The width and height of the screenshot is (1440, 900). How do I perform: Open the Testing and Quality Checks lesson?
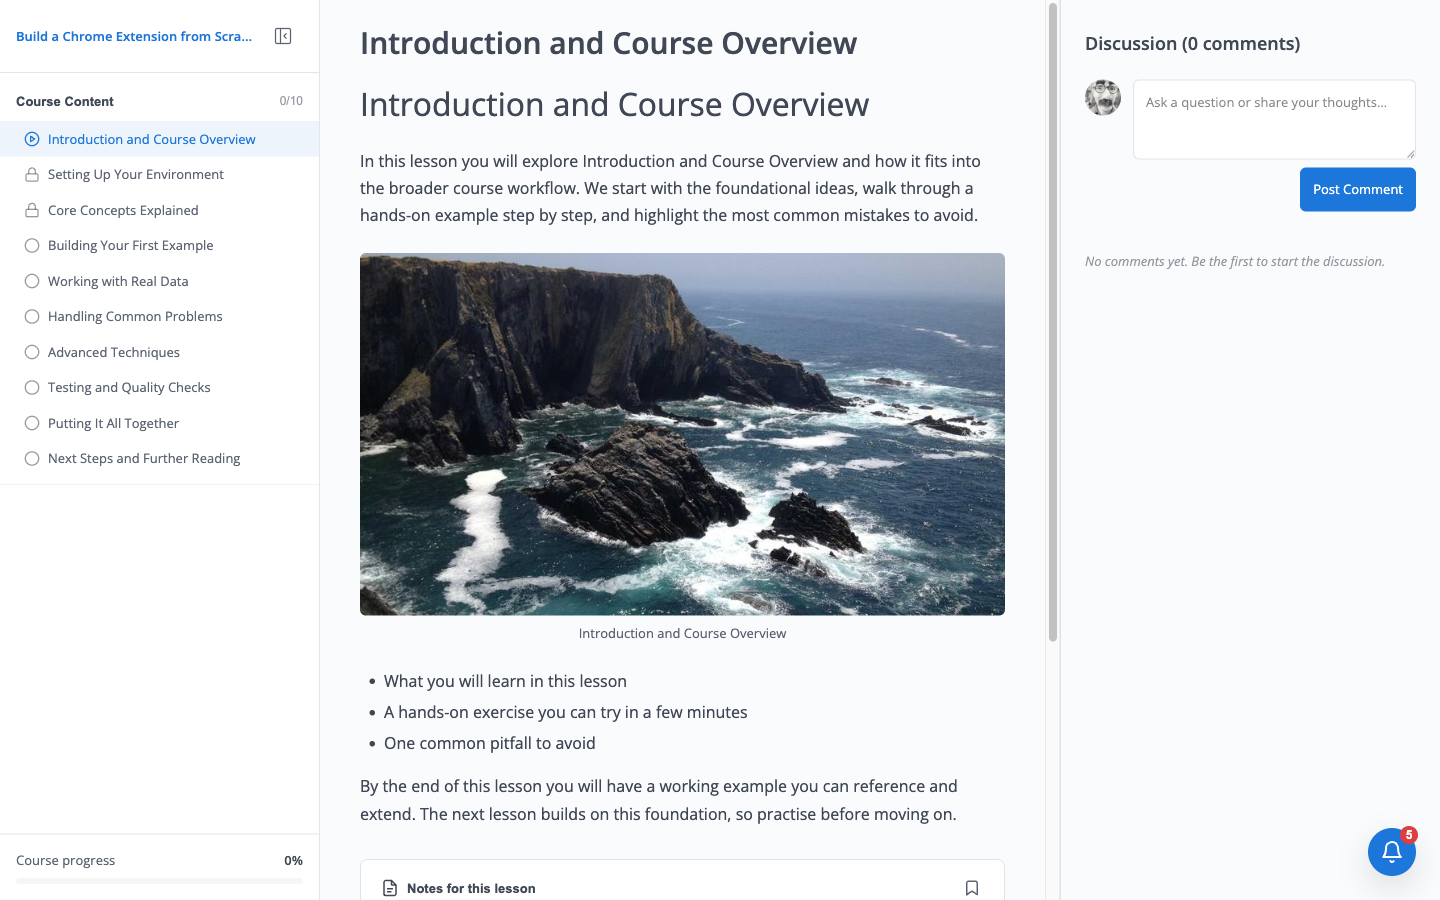(x=160, y=387)
